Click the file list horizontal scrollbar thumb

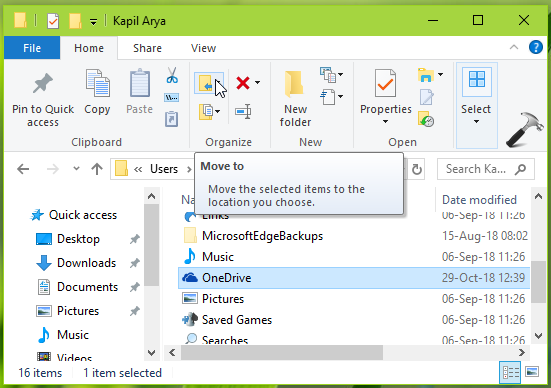(x=282, y=353)
